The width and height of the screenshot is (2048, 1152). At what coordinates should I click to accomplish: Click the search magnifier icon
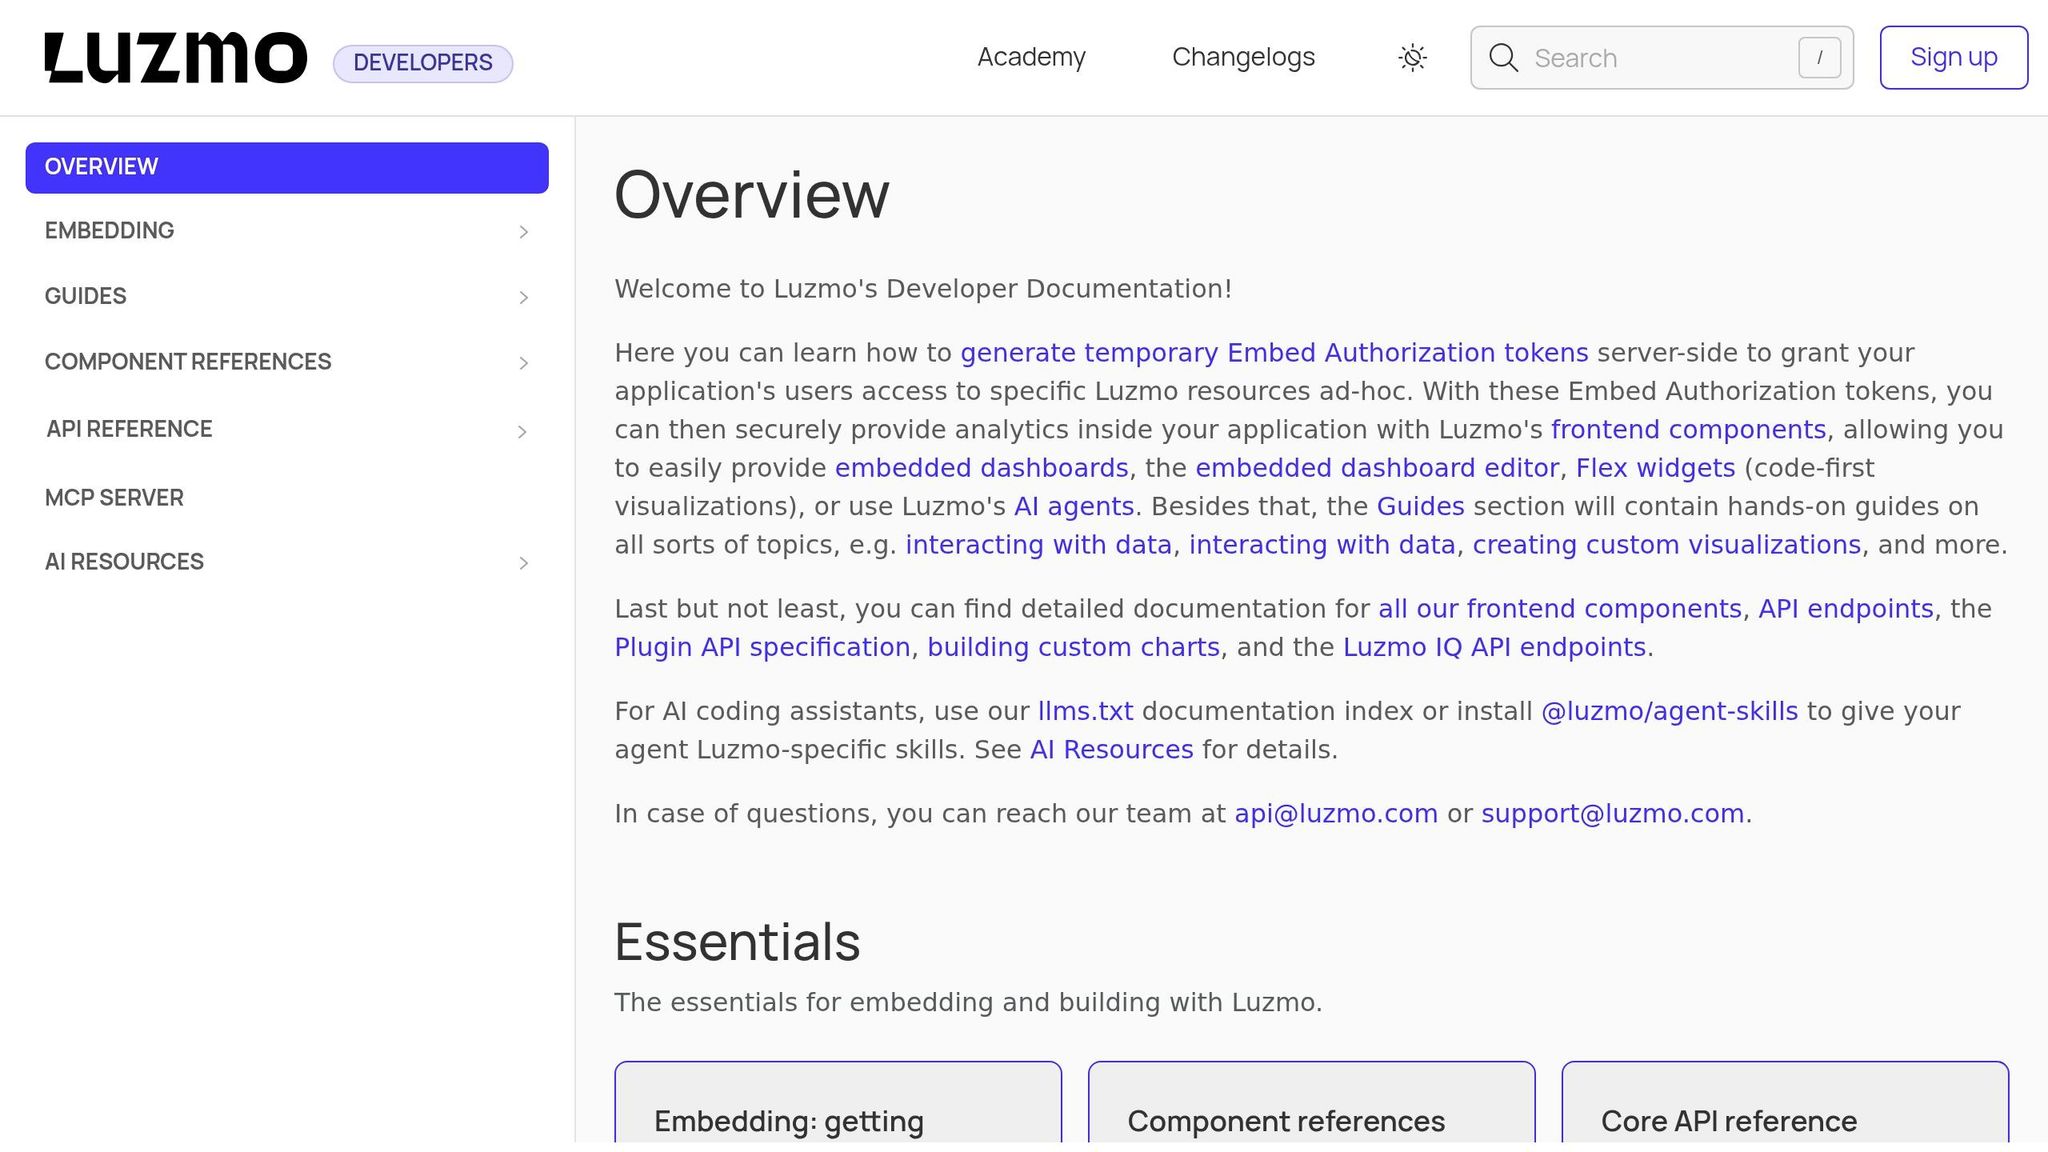pyautogui.click(x=1503, y=58)
